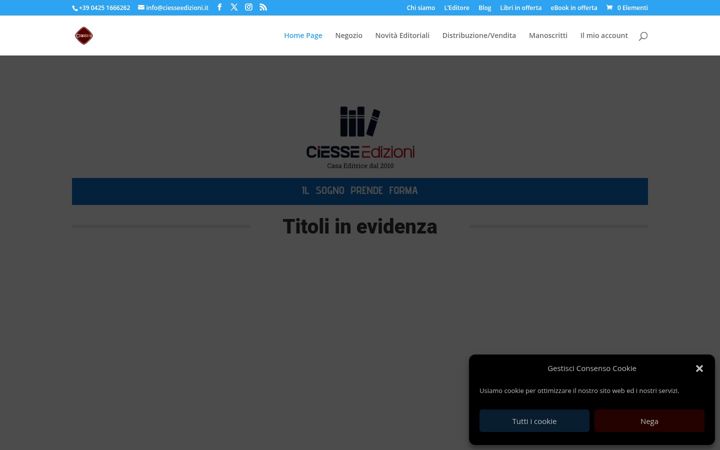Image resolution: width=720 pixels, height=450 pixels.
Task: Open Il mio account menu item
Action: click(x=604, y=35)
